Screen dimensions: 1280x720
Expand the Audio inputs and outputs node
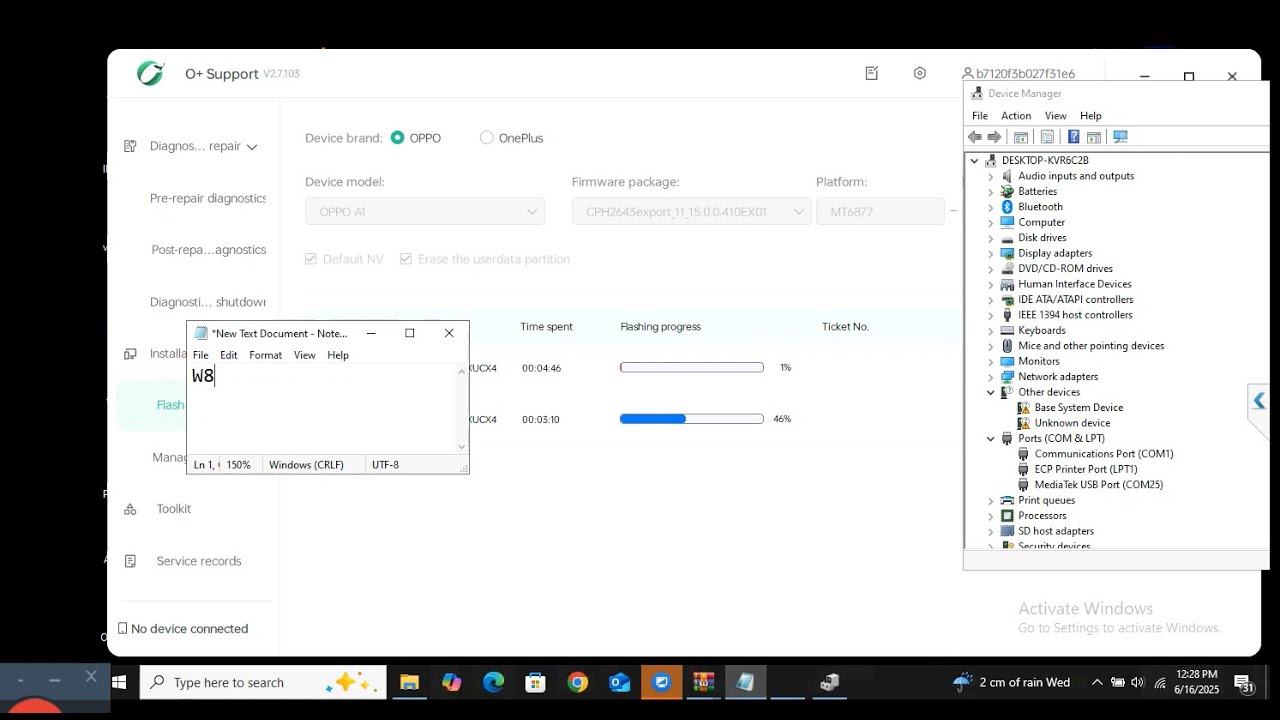pos(991,176)
